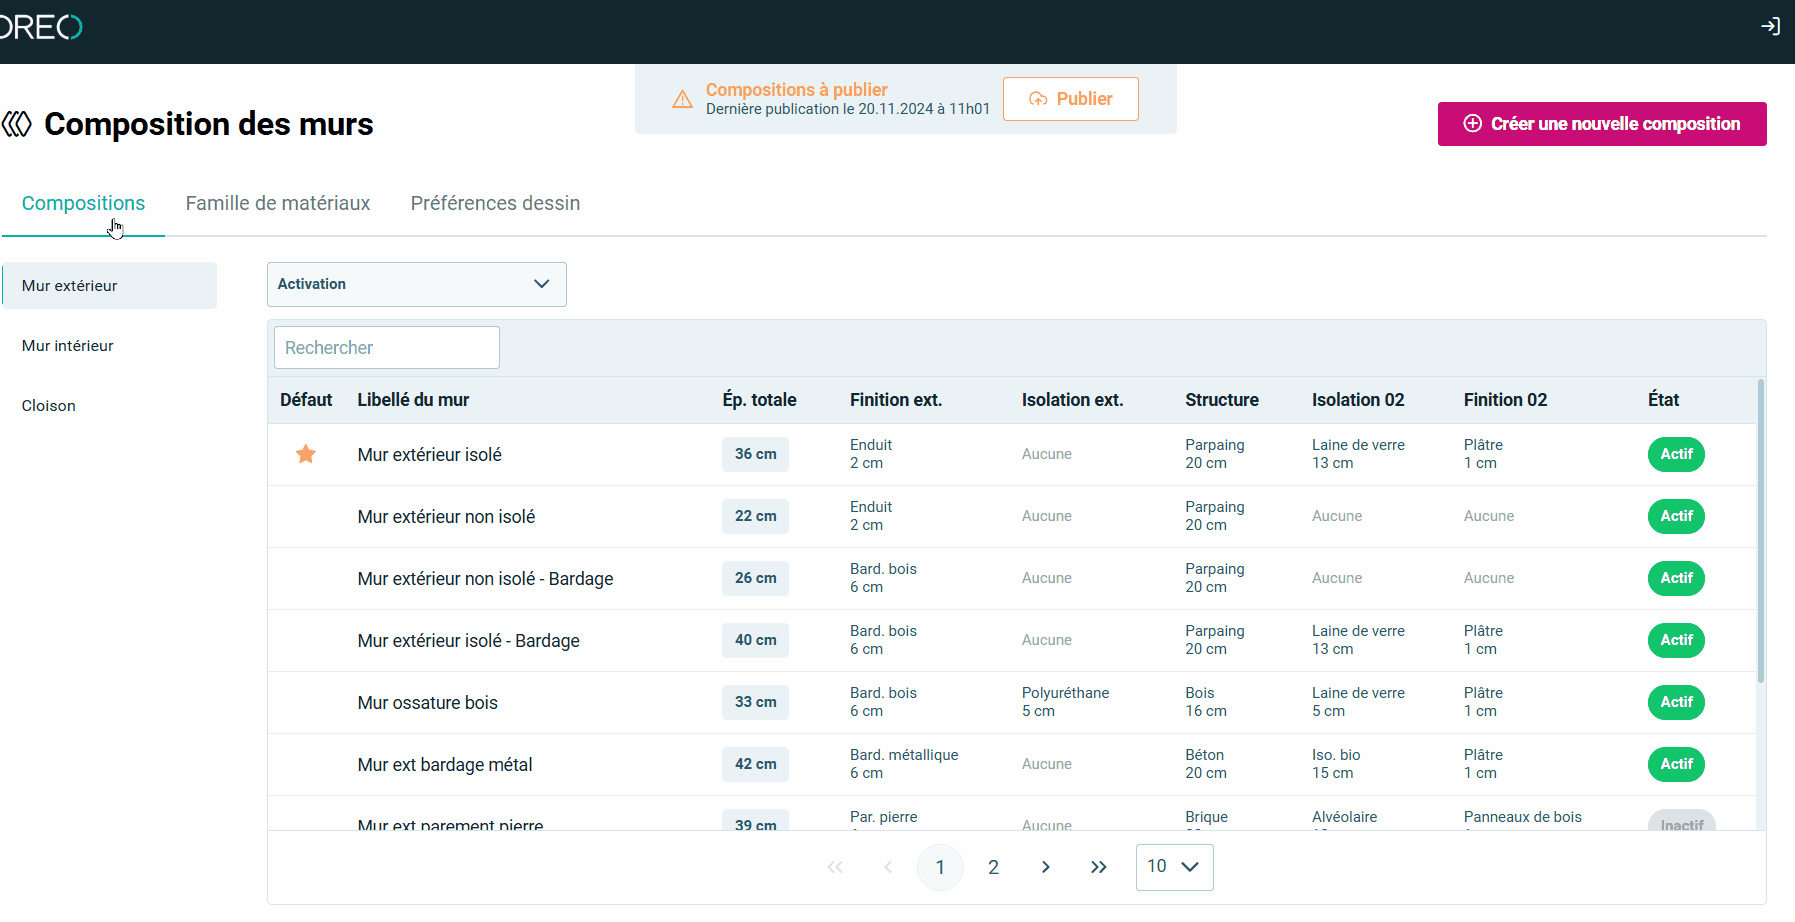Click the wall layers icon beside the title

tap(17, 124)
